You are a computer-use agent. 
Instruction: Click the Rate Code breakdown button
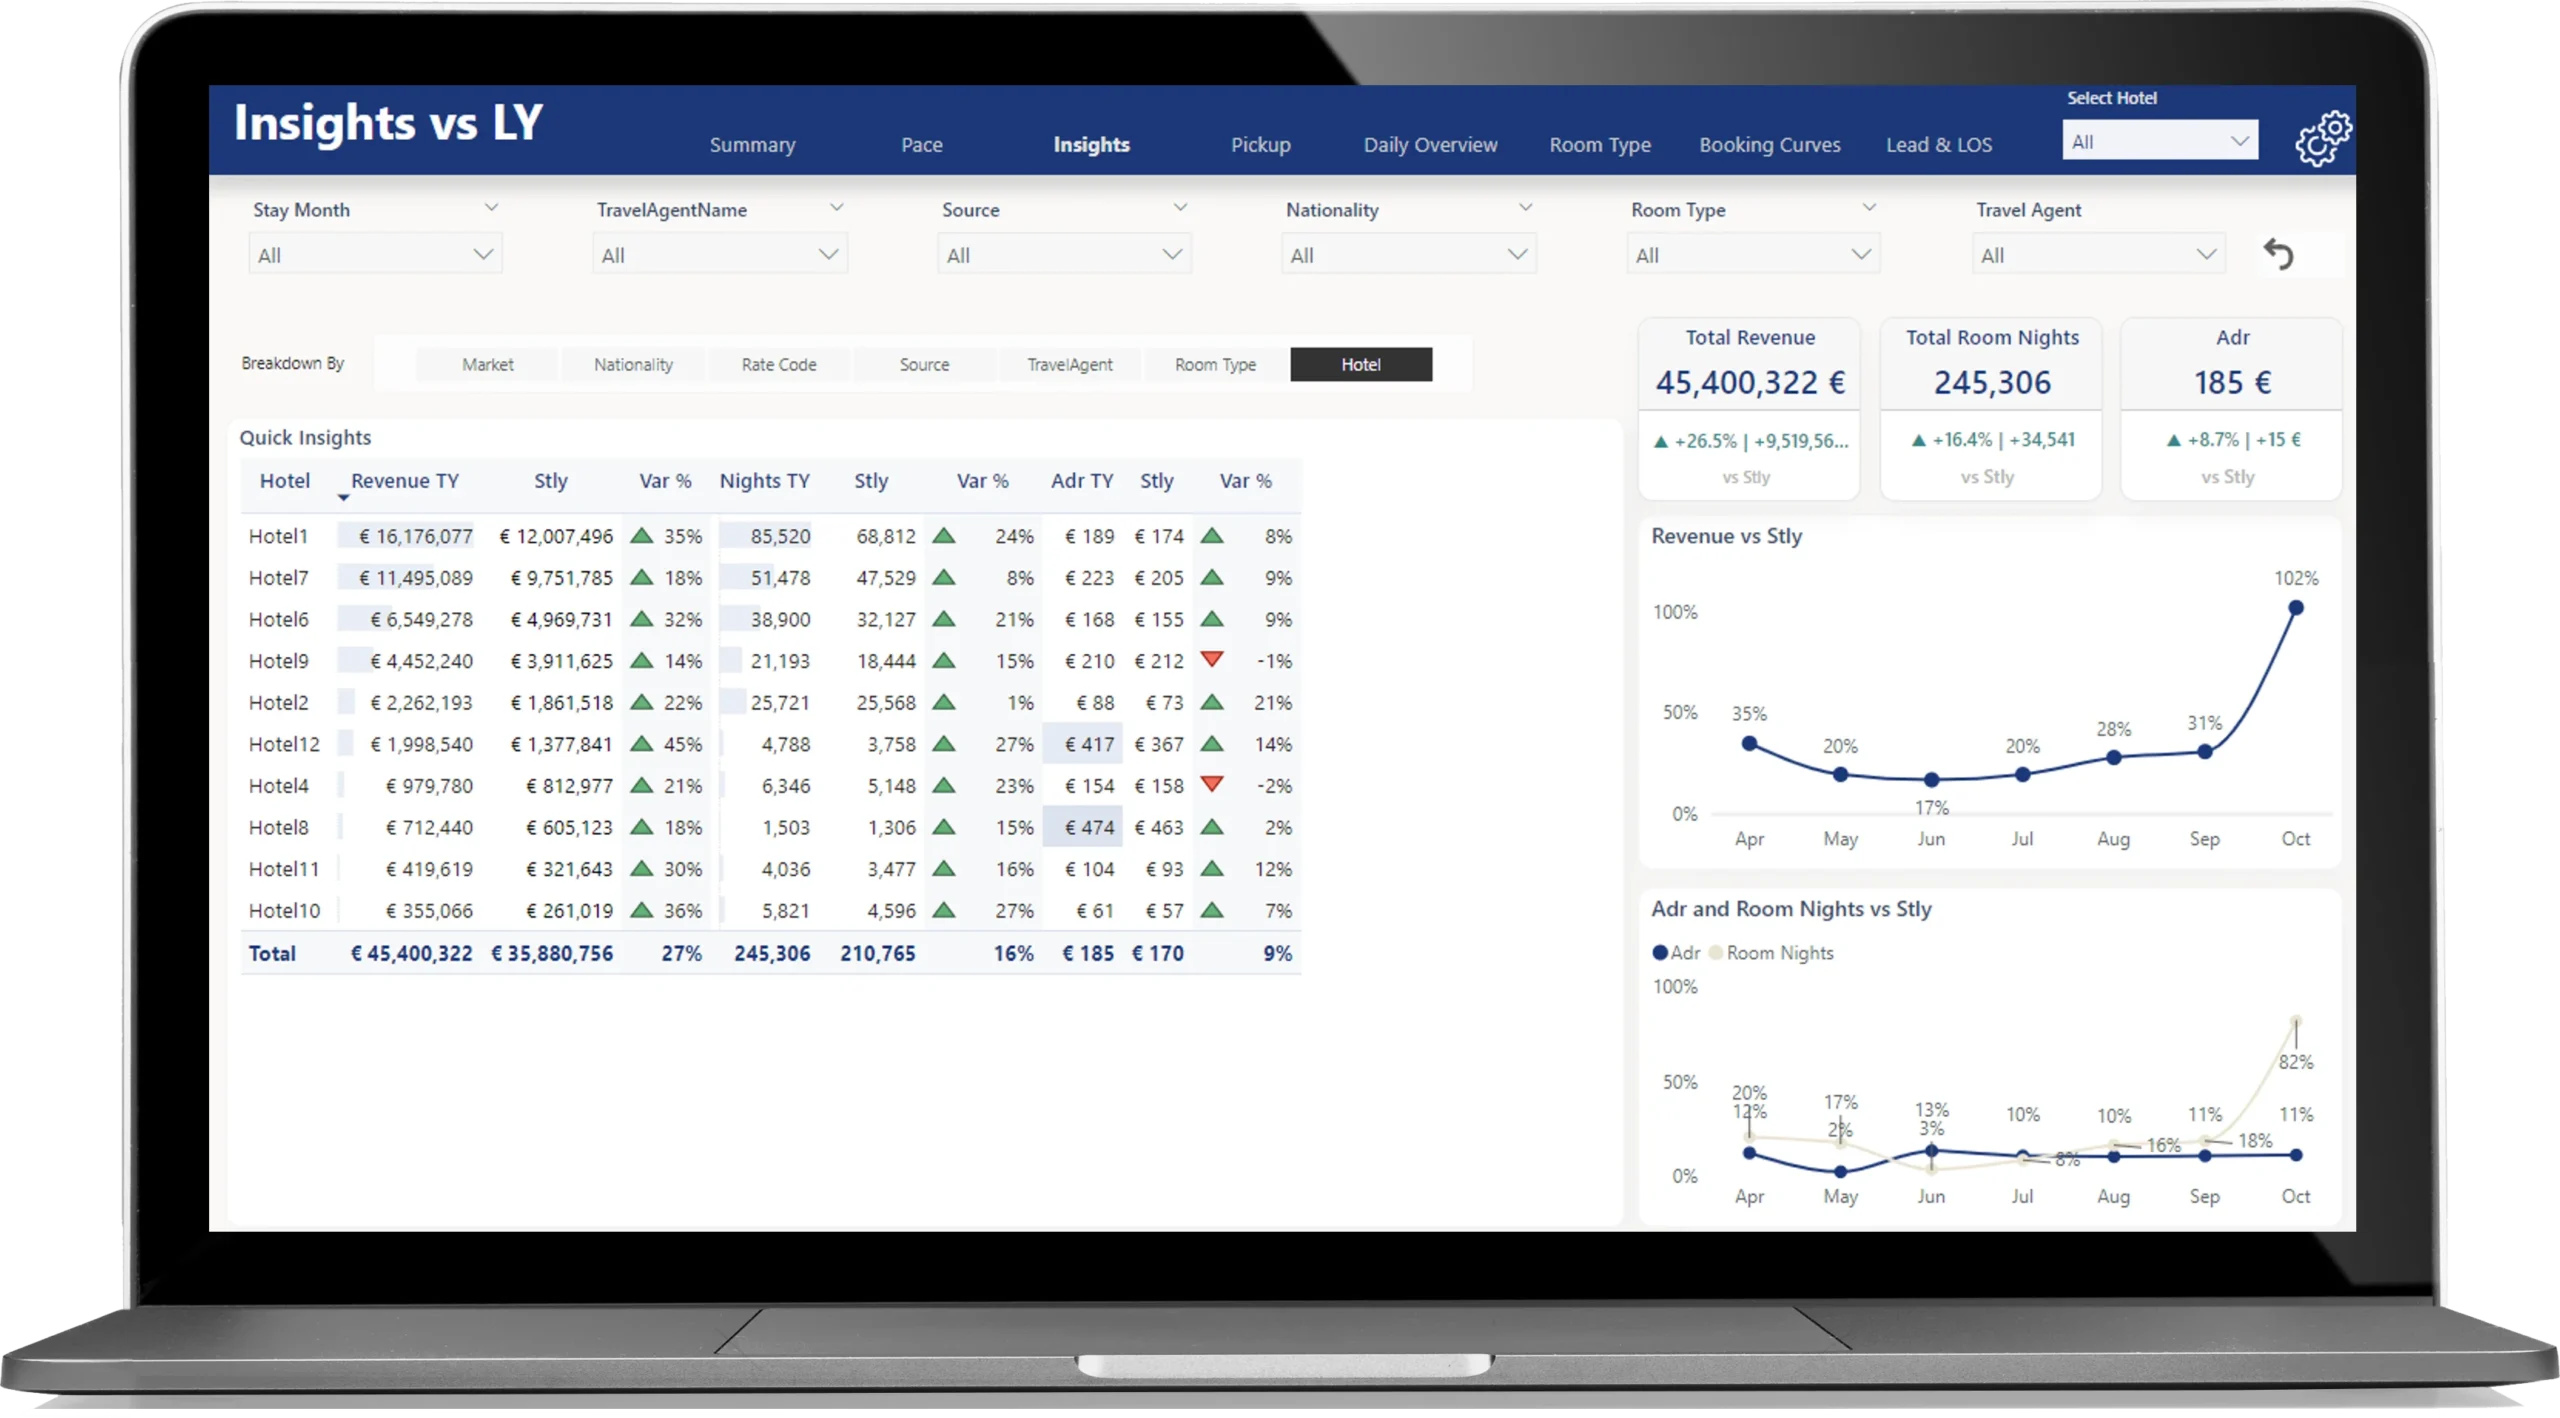tap(779, 365)
